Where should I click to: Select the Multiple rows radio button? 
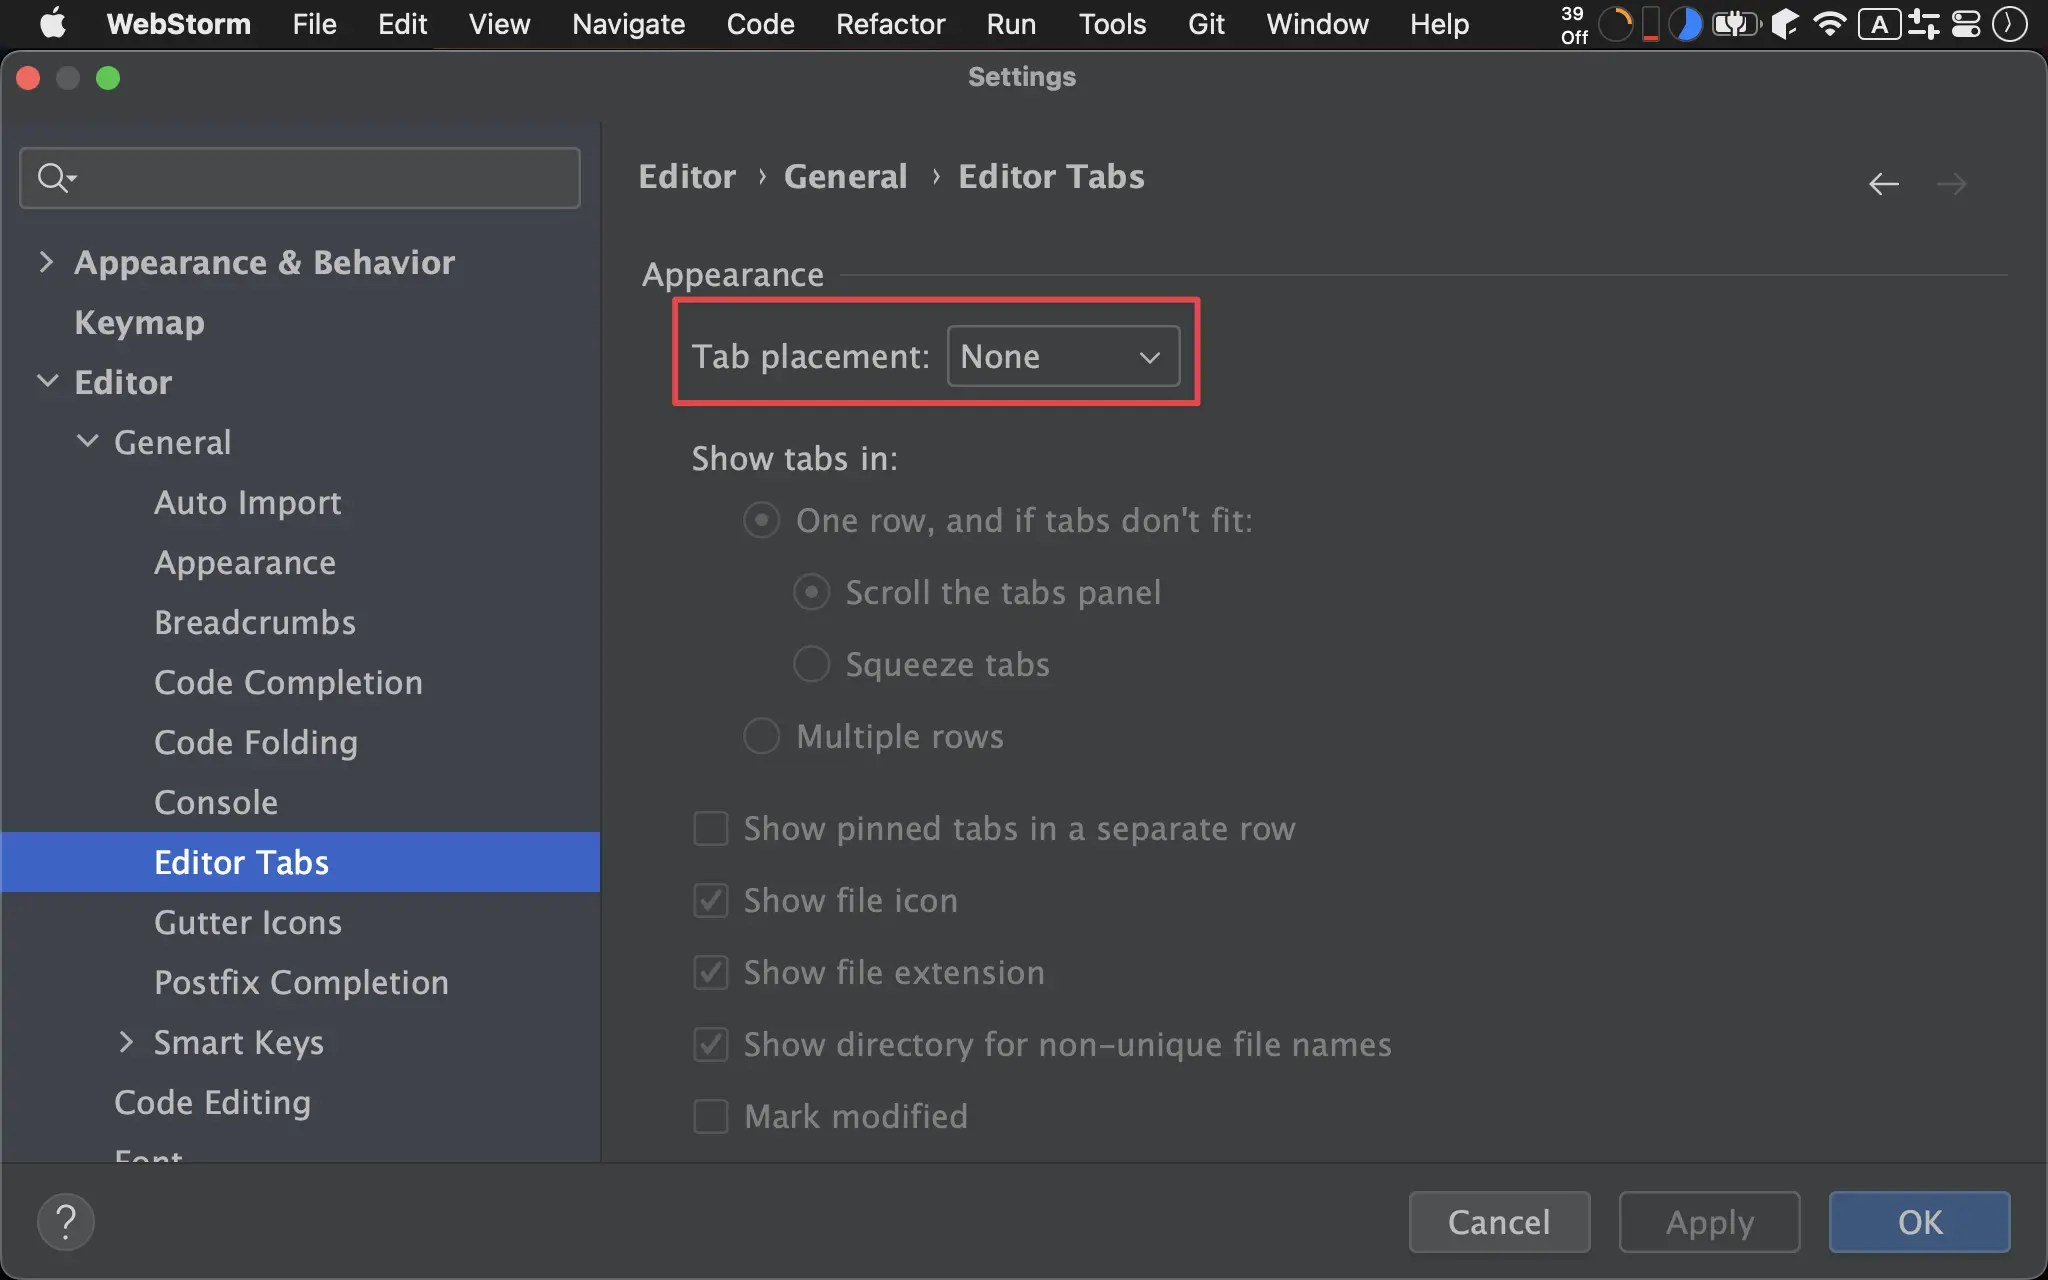pyautogui.click(x=761, y=736)
